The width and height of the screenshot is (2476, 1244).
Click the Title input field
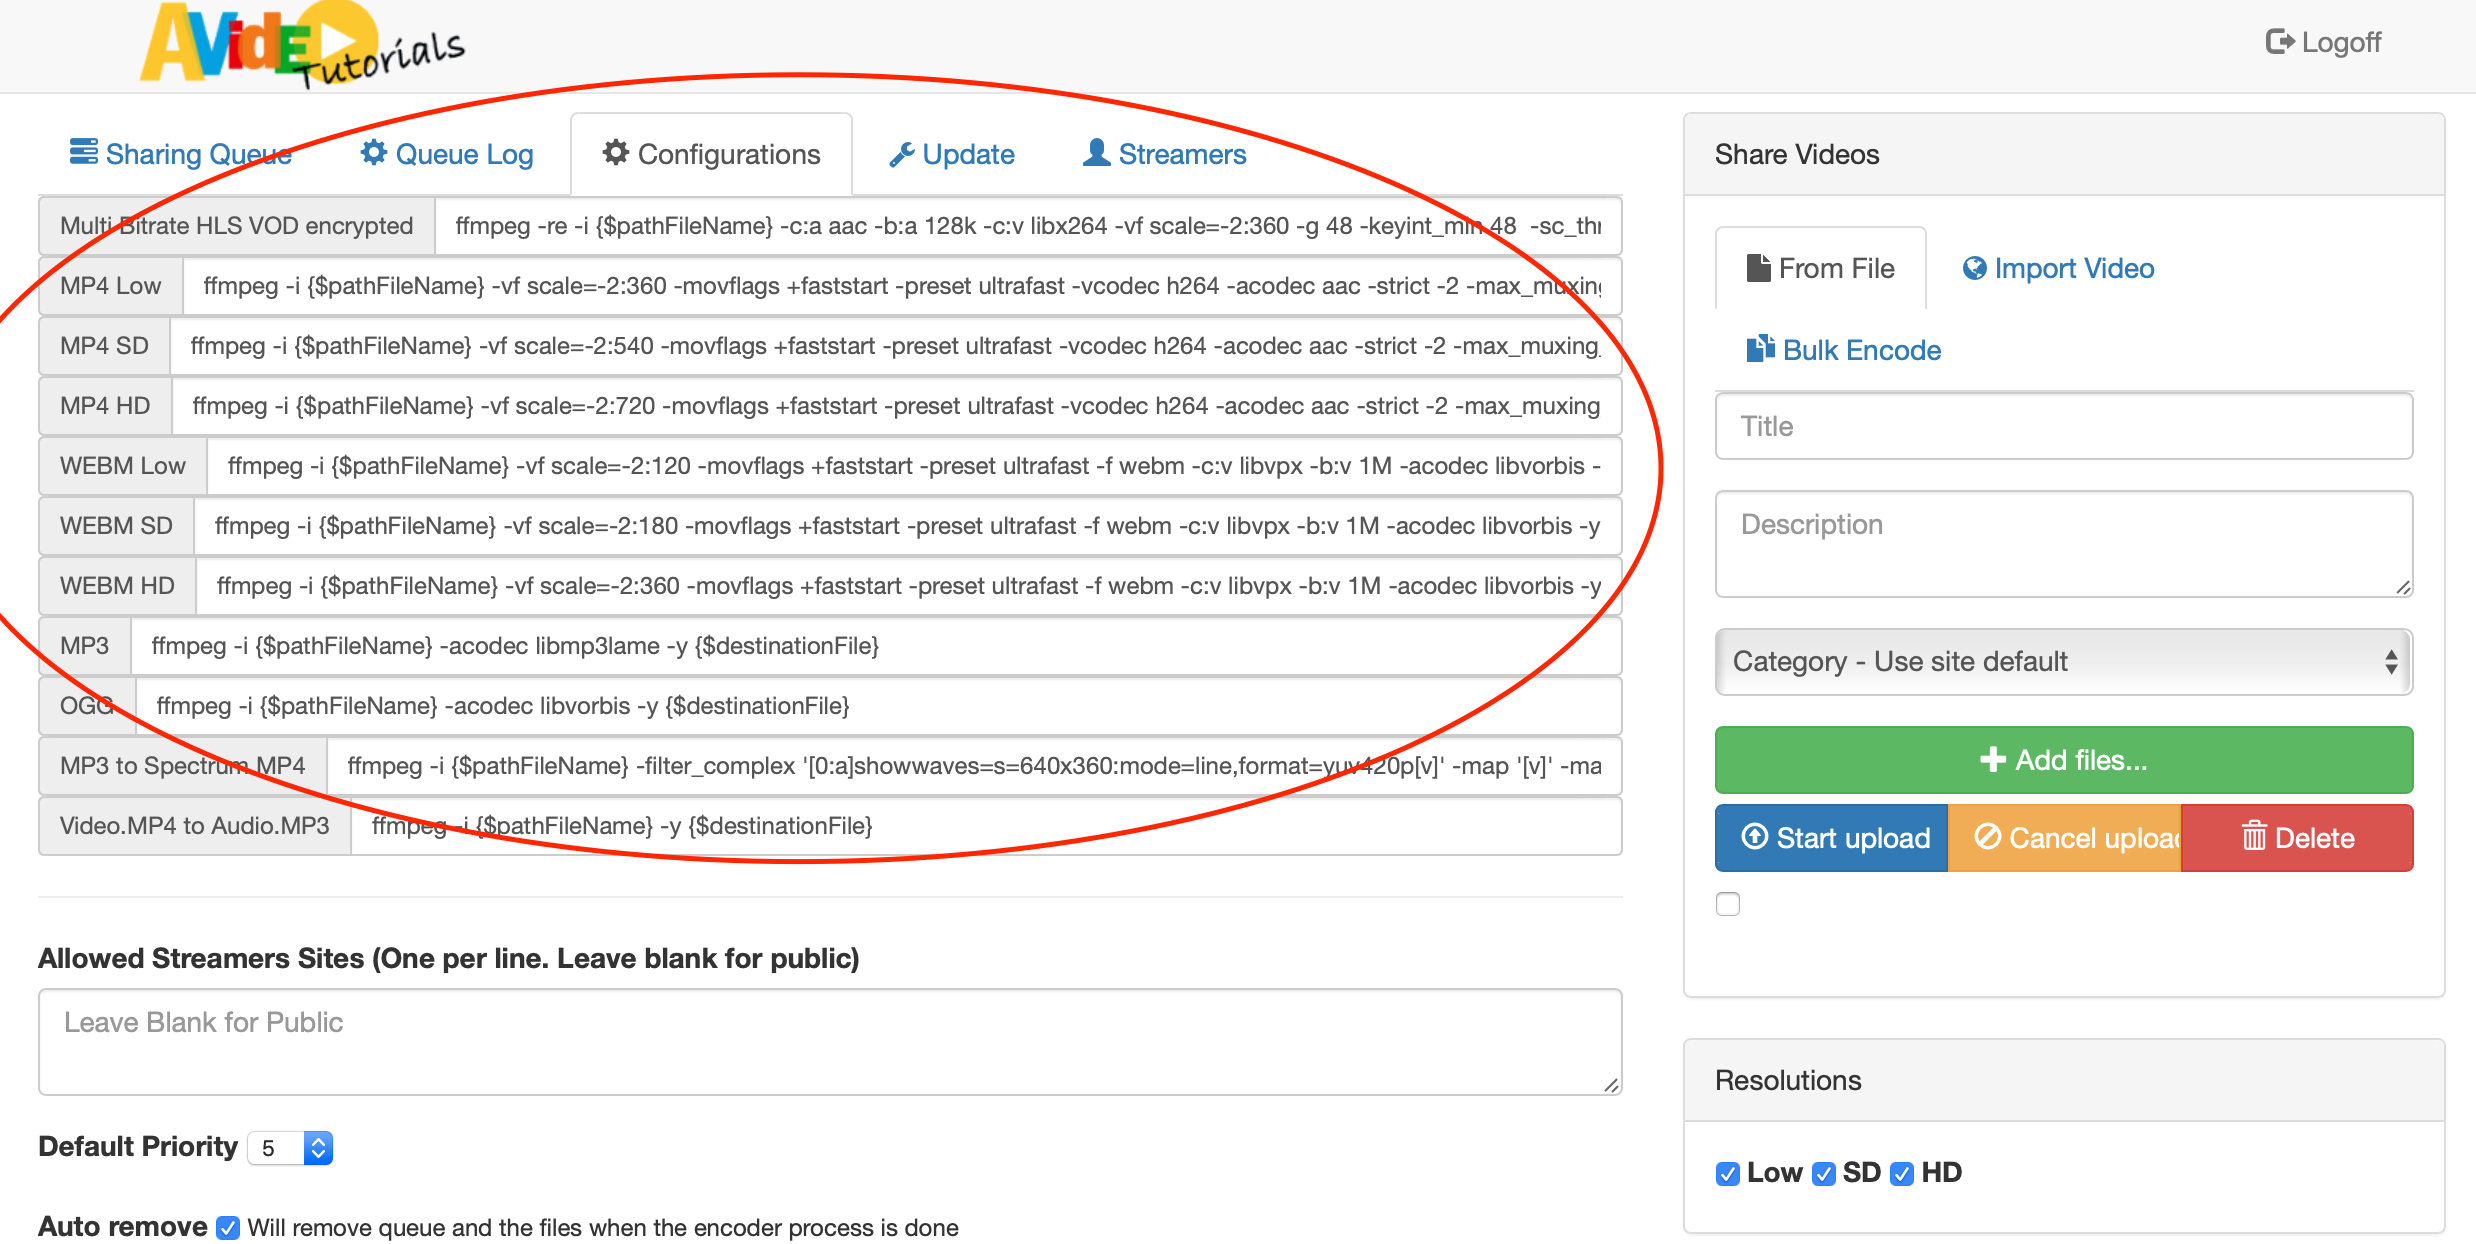(2063, 426)
